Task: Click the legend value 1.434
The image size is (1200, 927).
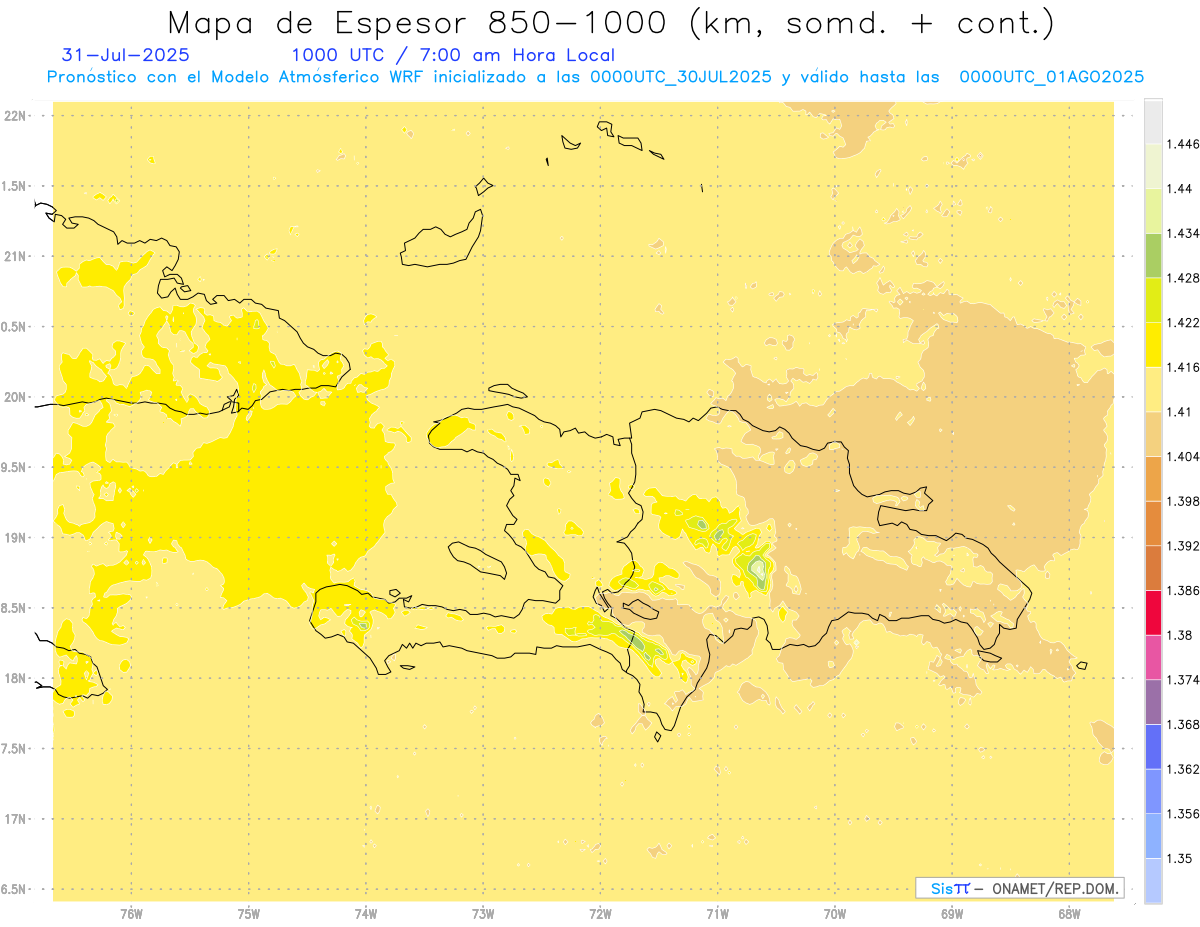Action: (x=1183, y=233)
